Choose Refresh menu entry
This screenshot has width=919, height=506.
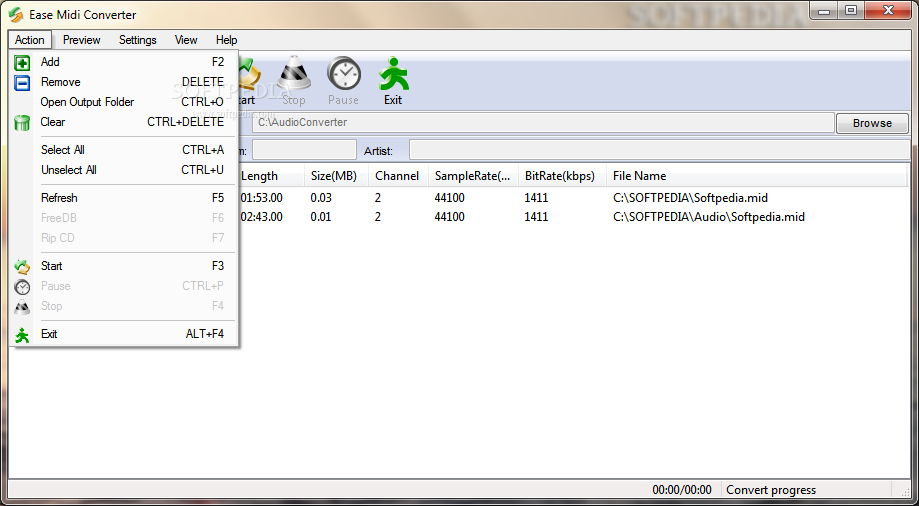[x=124, y=198]
